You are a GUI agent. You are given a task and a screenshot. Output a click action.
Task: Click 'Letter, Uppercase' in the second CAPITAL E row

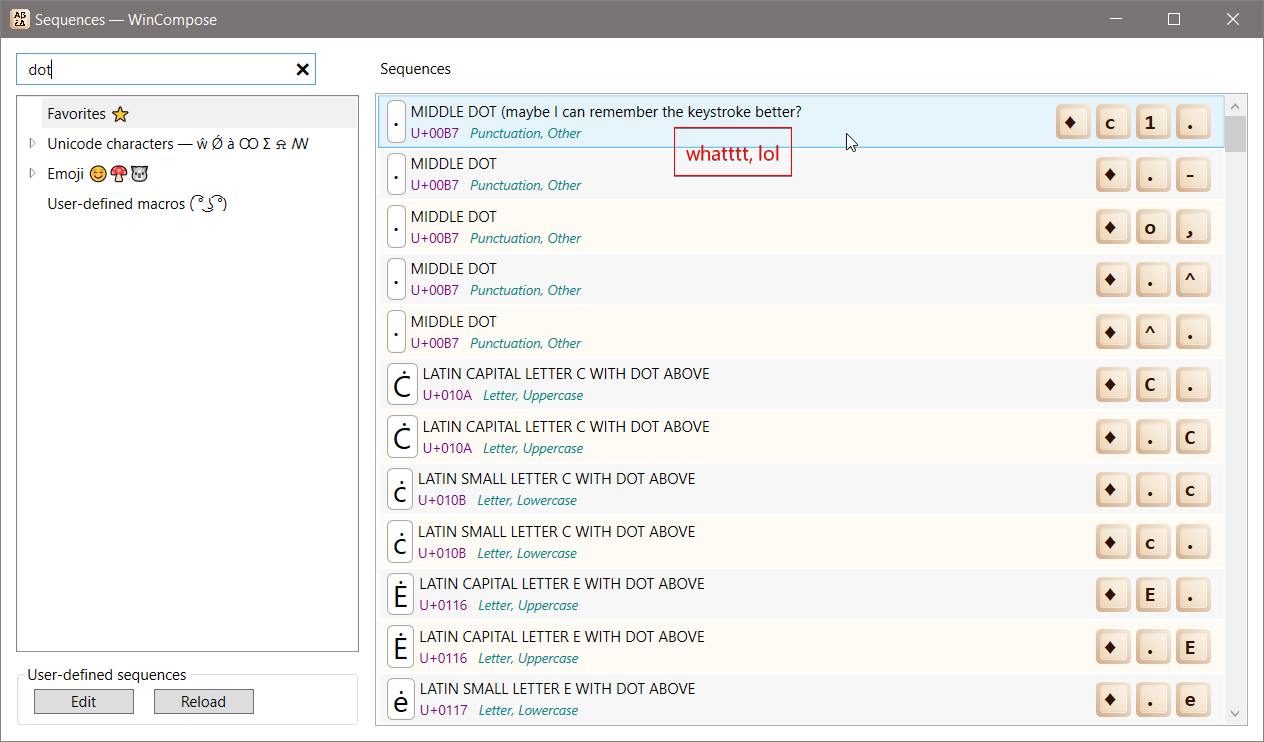528,658
